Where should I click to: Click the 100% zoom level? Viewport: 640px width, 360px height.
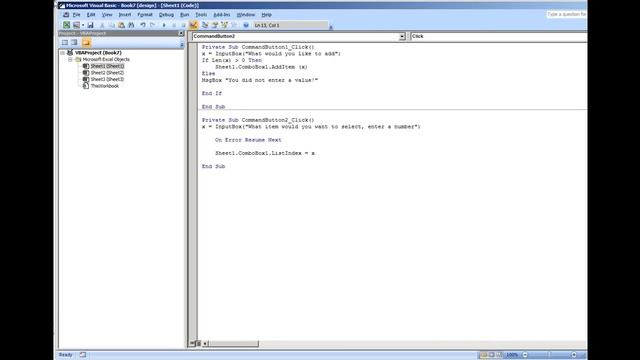click(x=512, y=355)
